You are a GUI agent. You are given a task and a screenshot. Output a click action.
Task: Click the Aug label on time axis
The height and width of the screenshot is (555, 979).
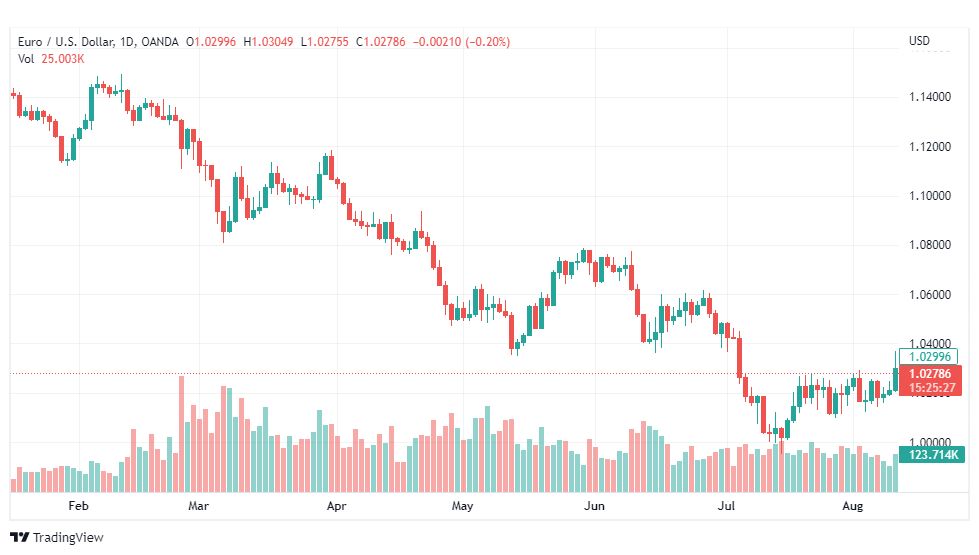click(852, 506)
